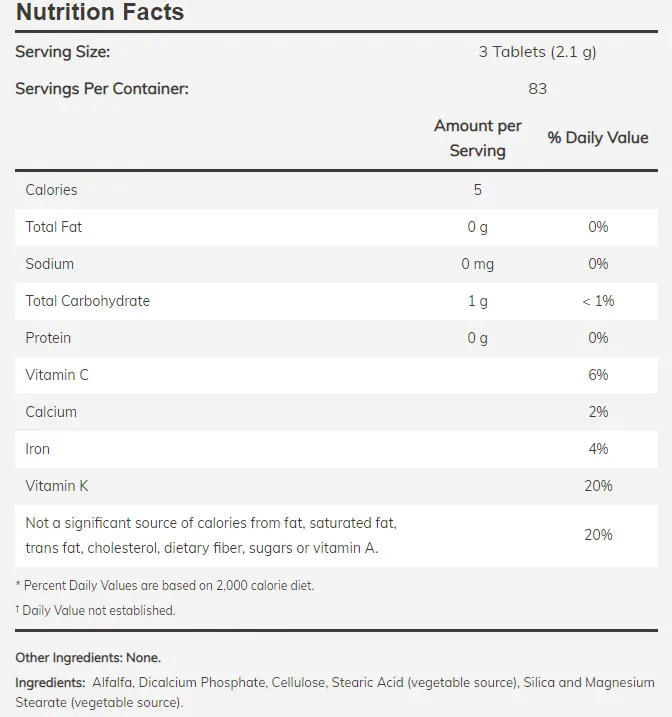Click the % Daily Value column header
The image size is (672, 717).
(598, 138)
